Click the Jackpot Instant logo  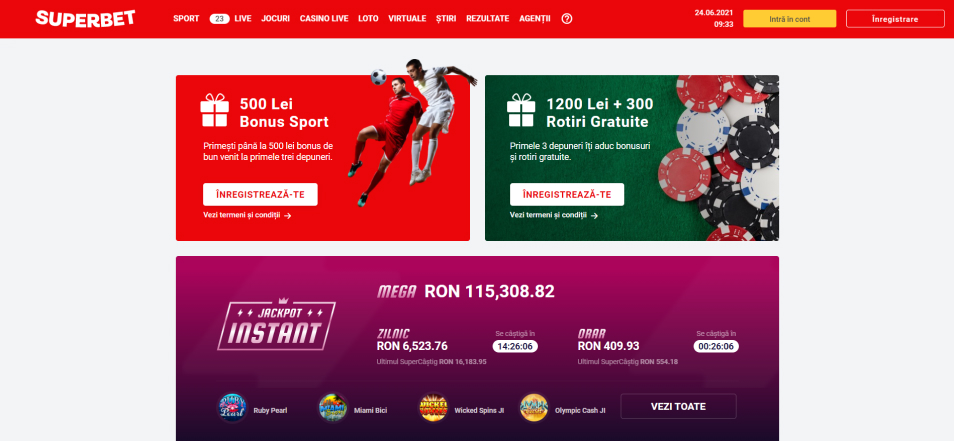(x=276, y=324)
